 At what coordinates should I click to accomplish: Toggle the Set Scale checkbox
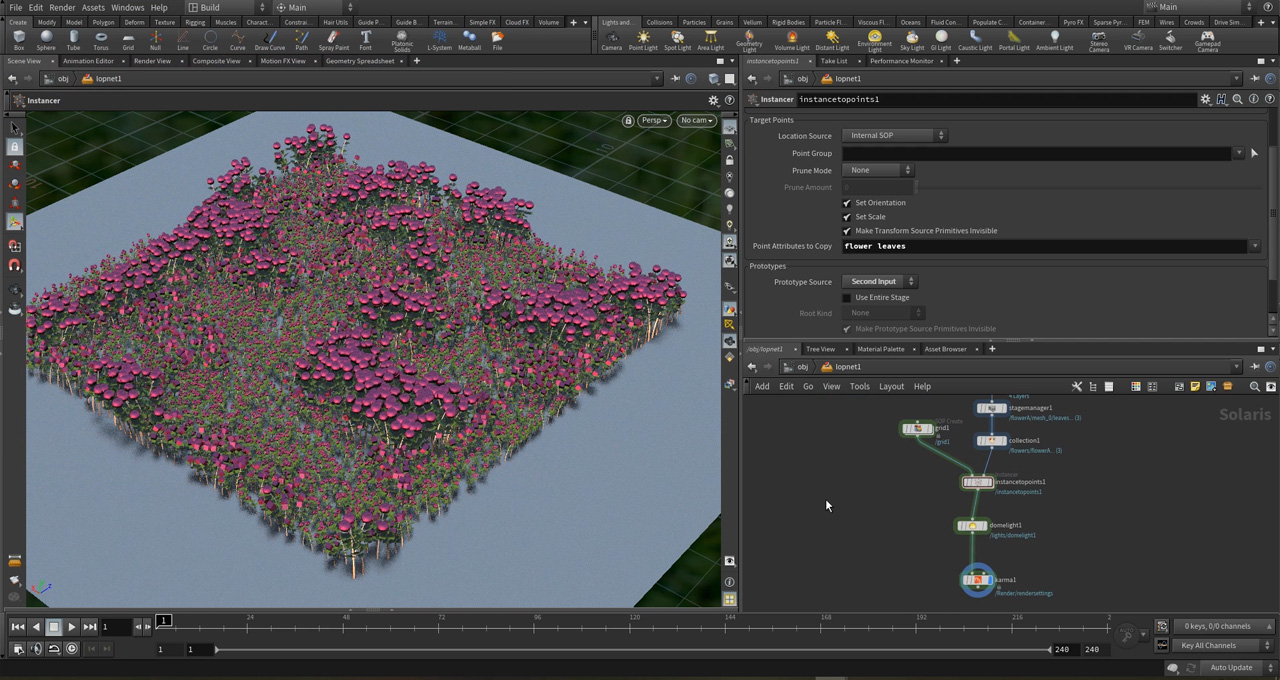(847, 217)
